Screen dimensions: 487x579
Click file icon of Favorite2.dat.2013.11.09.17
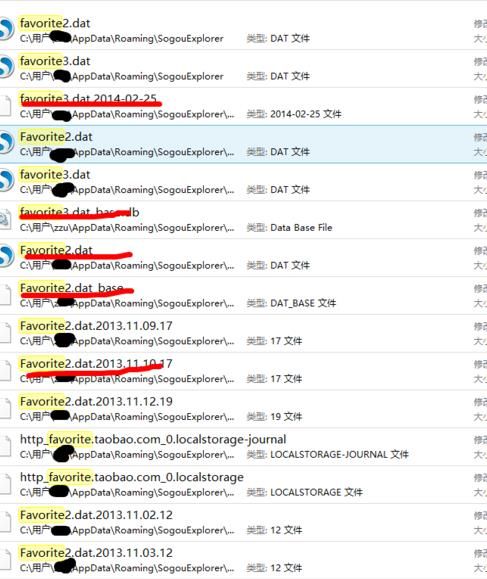(x=5, y=332)
